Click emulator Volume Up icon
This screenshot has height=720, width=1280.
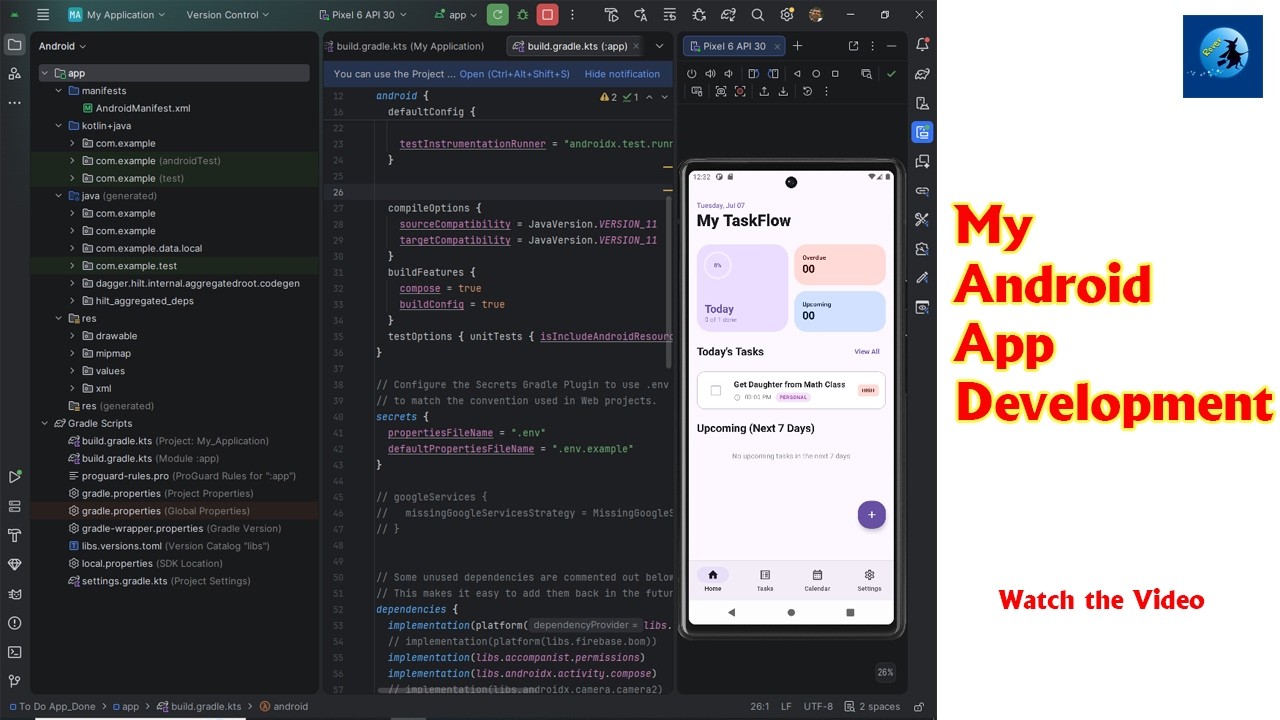[x=710, y=74]
